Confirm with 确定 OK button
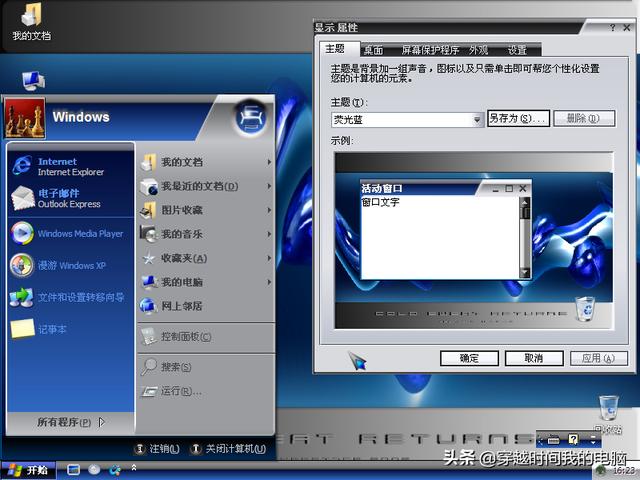The image size is (640, 480). (x=469, y=358)
